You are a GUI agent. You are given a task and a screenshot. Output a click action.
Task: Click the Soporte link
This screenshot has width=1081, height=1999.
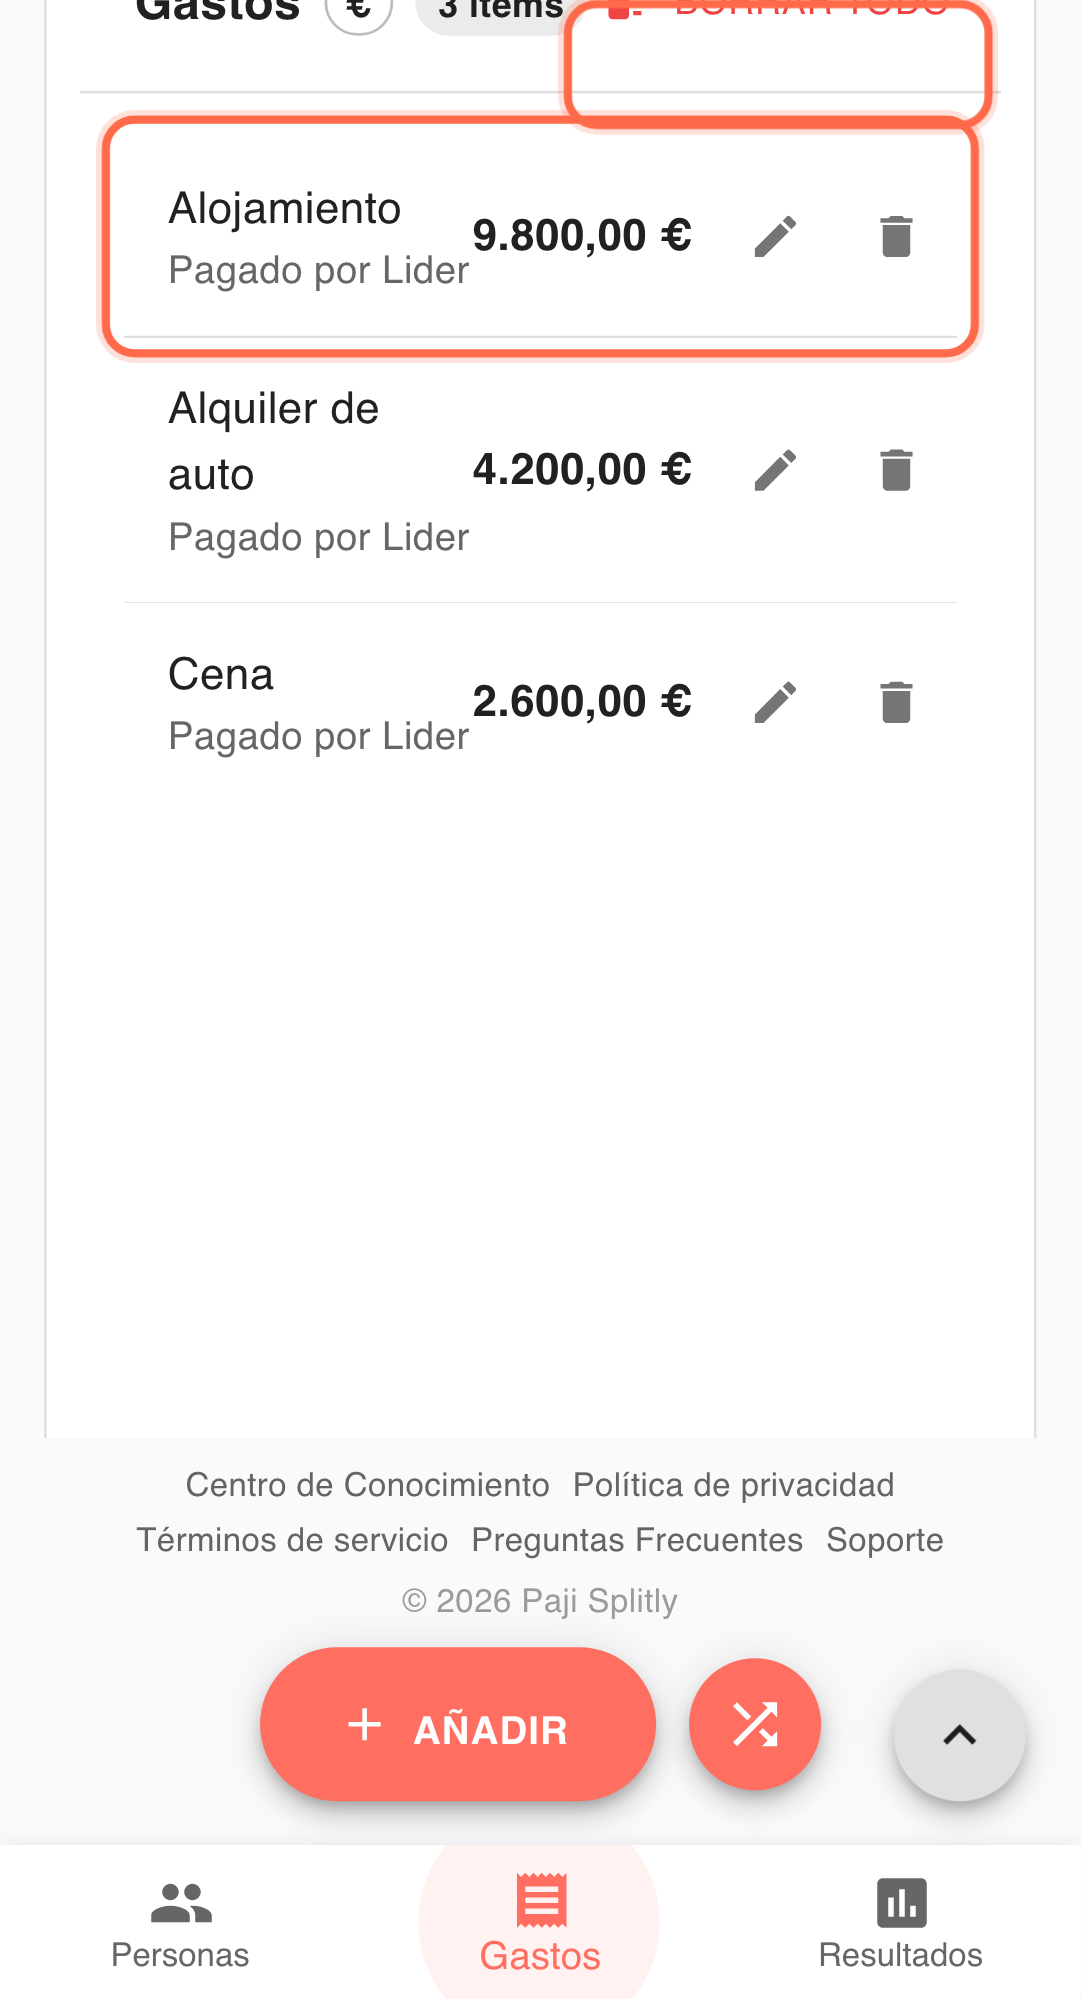[x=884, y=1540]
